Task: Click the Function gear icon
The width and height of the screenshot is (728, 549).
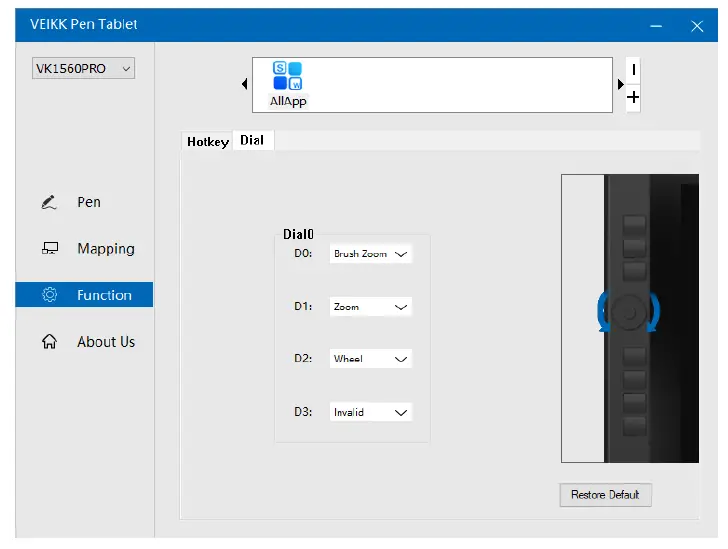Action: click(x=50, y=295)
